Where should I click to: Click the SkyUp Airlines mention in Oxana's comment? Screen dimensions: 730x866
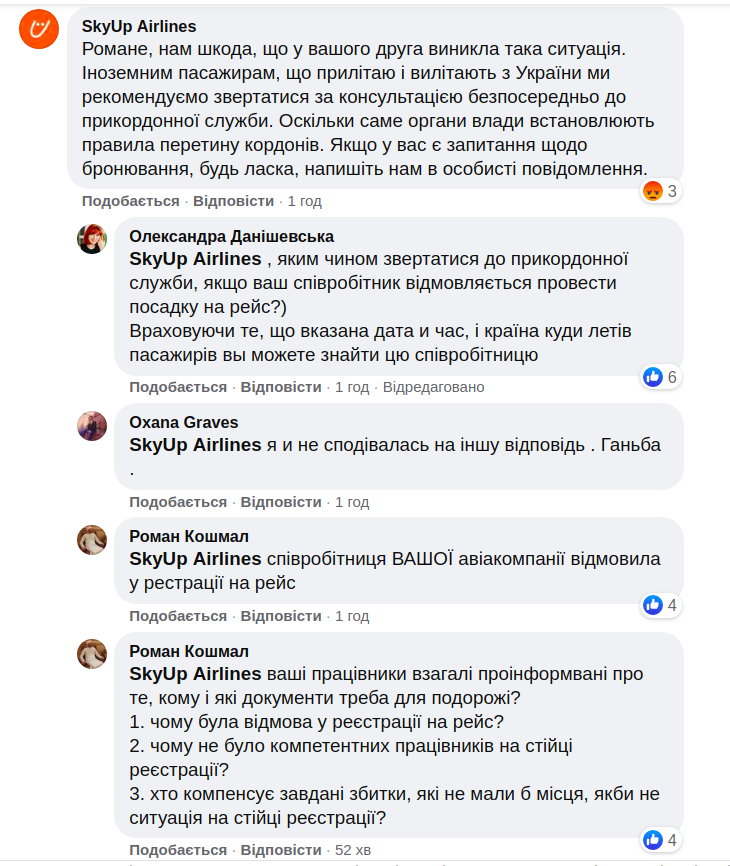195,445
